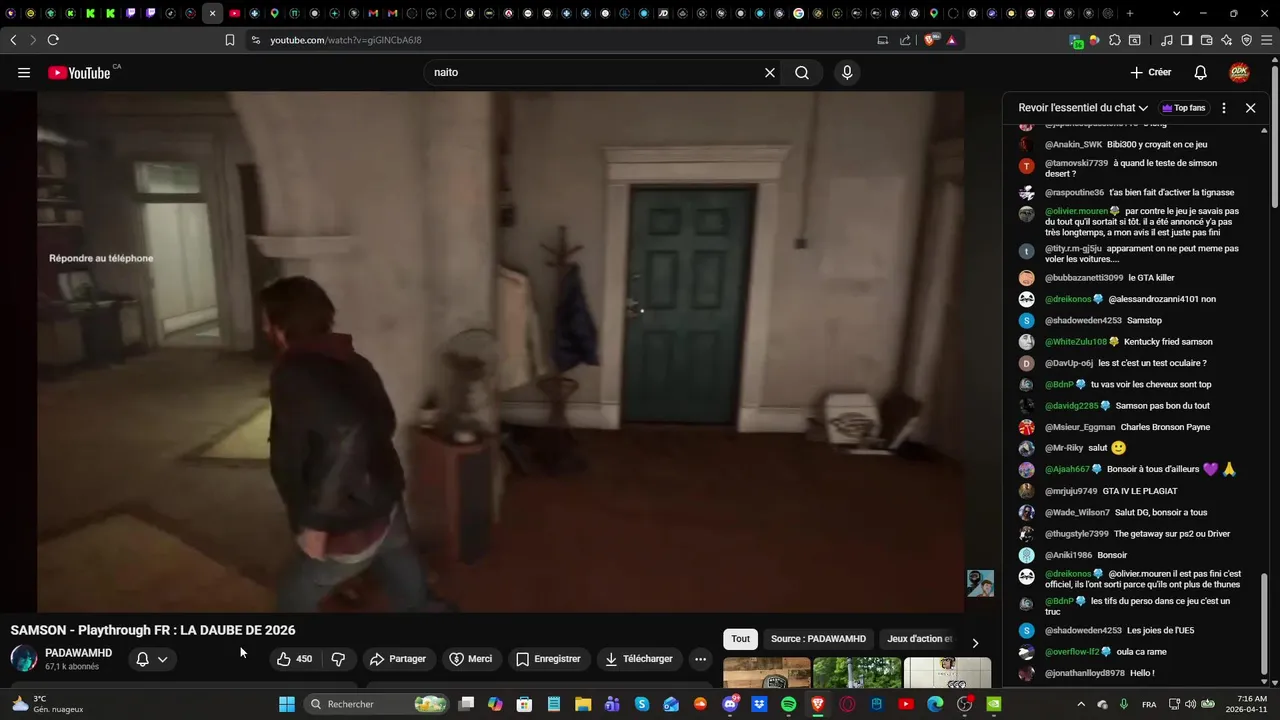Image resolution: width=1280 pixels, height=720 pixels.
Task: Open the PADAWAMHD channel name link
Action: (78, 653)
